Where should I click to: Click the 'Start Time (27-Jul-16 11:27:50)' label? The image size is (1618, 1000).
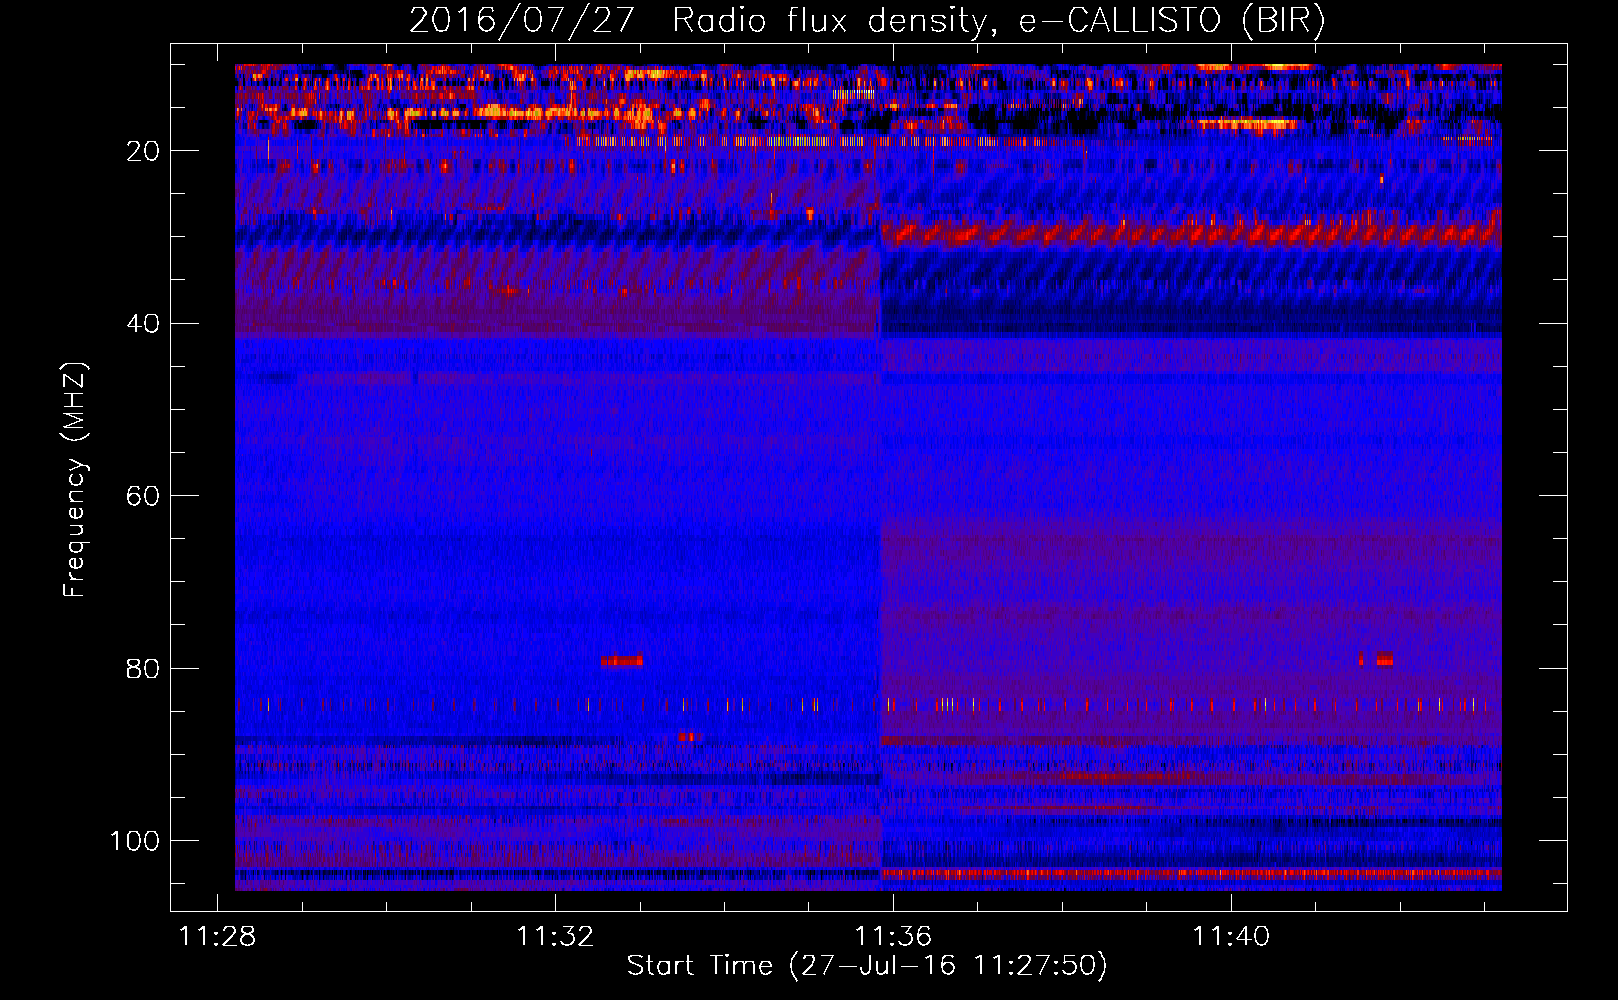tap(867, 966)
